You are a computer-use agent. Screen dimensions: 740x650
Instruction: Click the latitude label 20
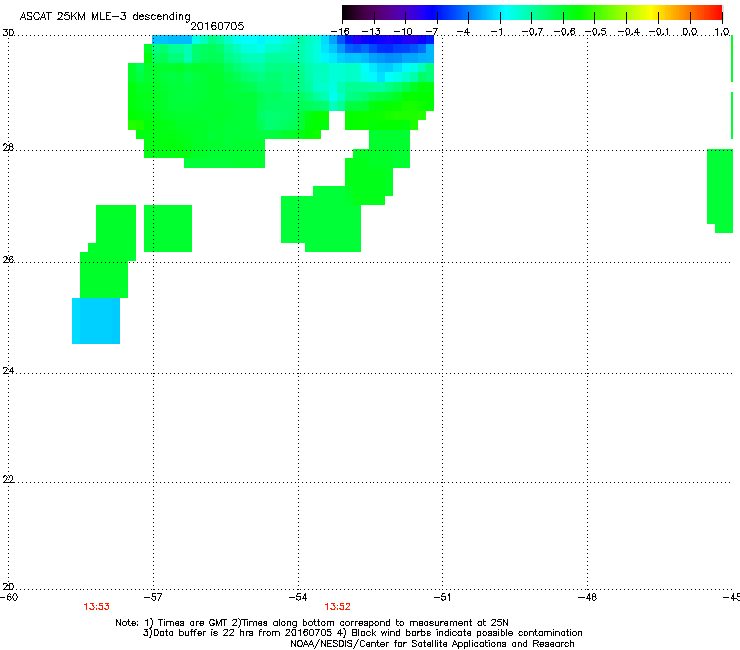[x=8, y=587]
